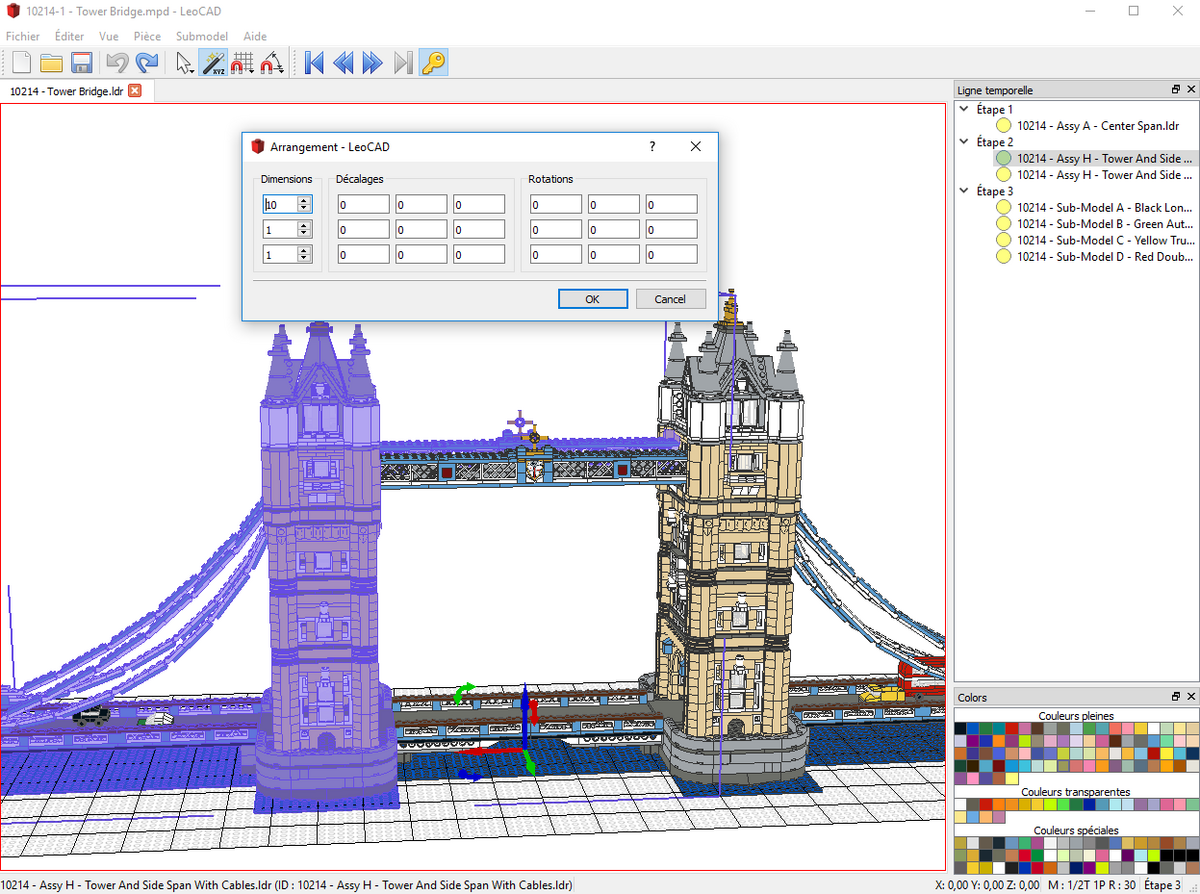Open the Fichier menu
The height and width of the screenshot is (894, 1200).
point(23,36)
